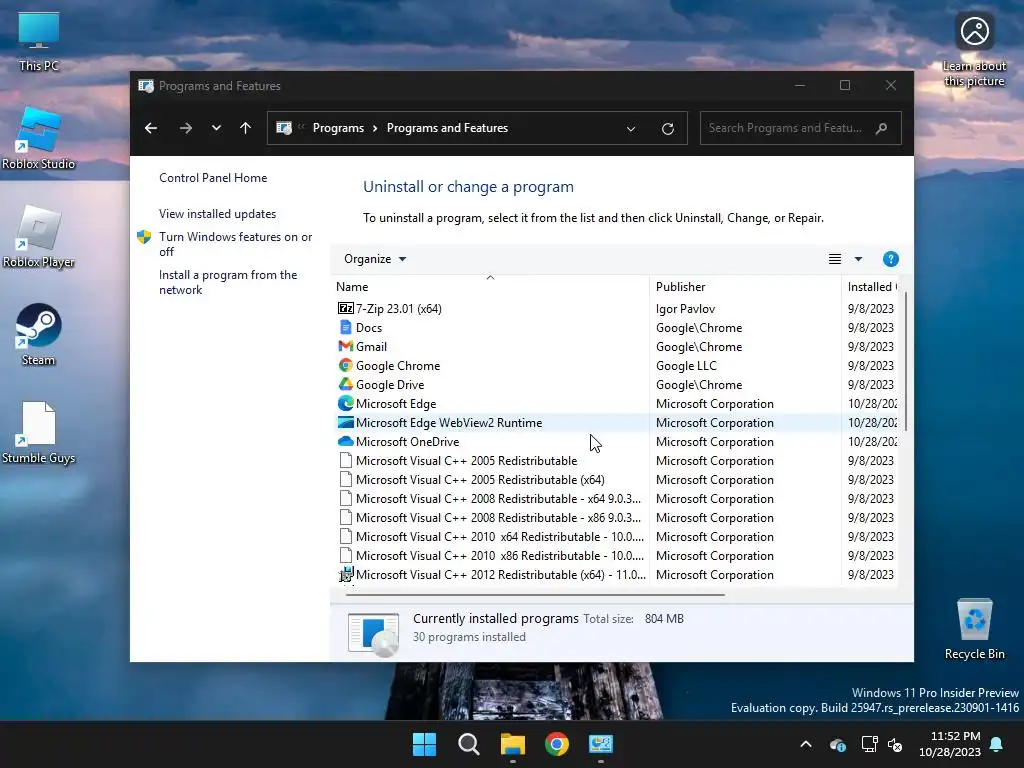
Task: Select the Microsoft OneDrive entry icon
Action: click(x=345, y=441)
